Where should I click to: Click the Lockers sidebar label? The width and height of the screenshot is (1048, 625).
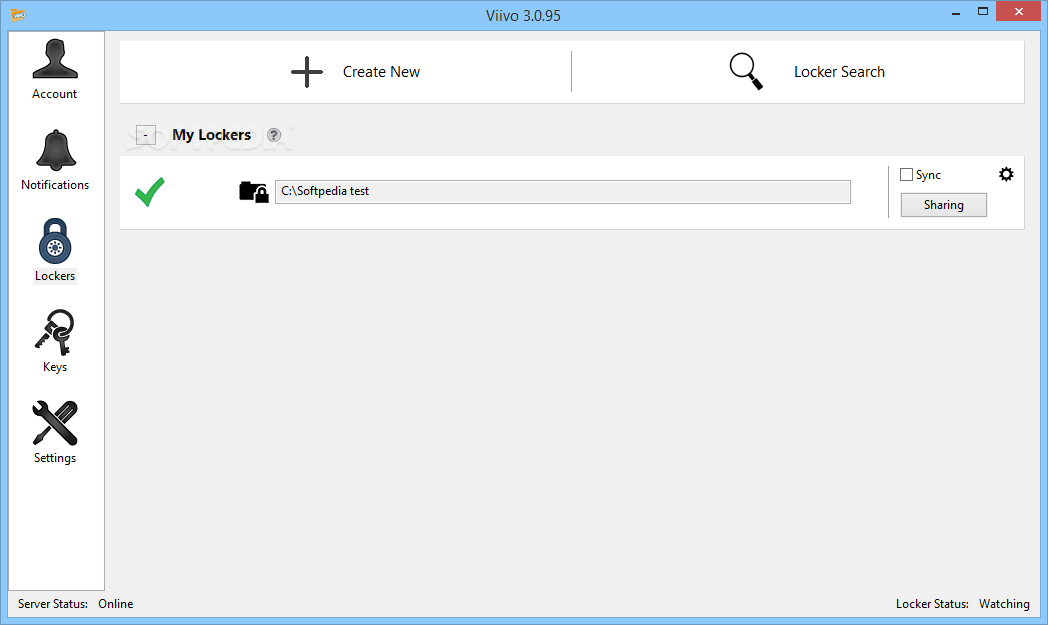click(55, 276)
